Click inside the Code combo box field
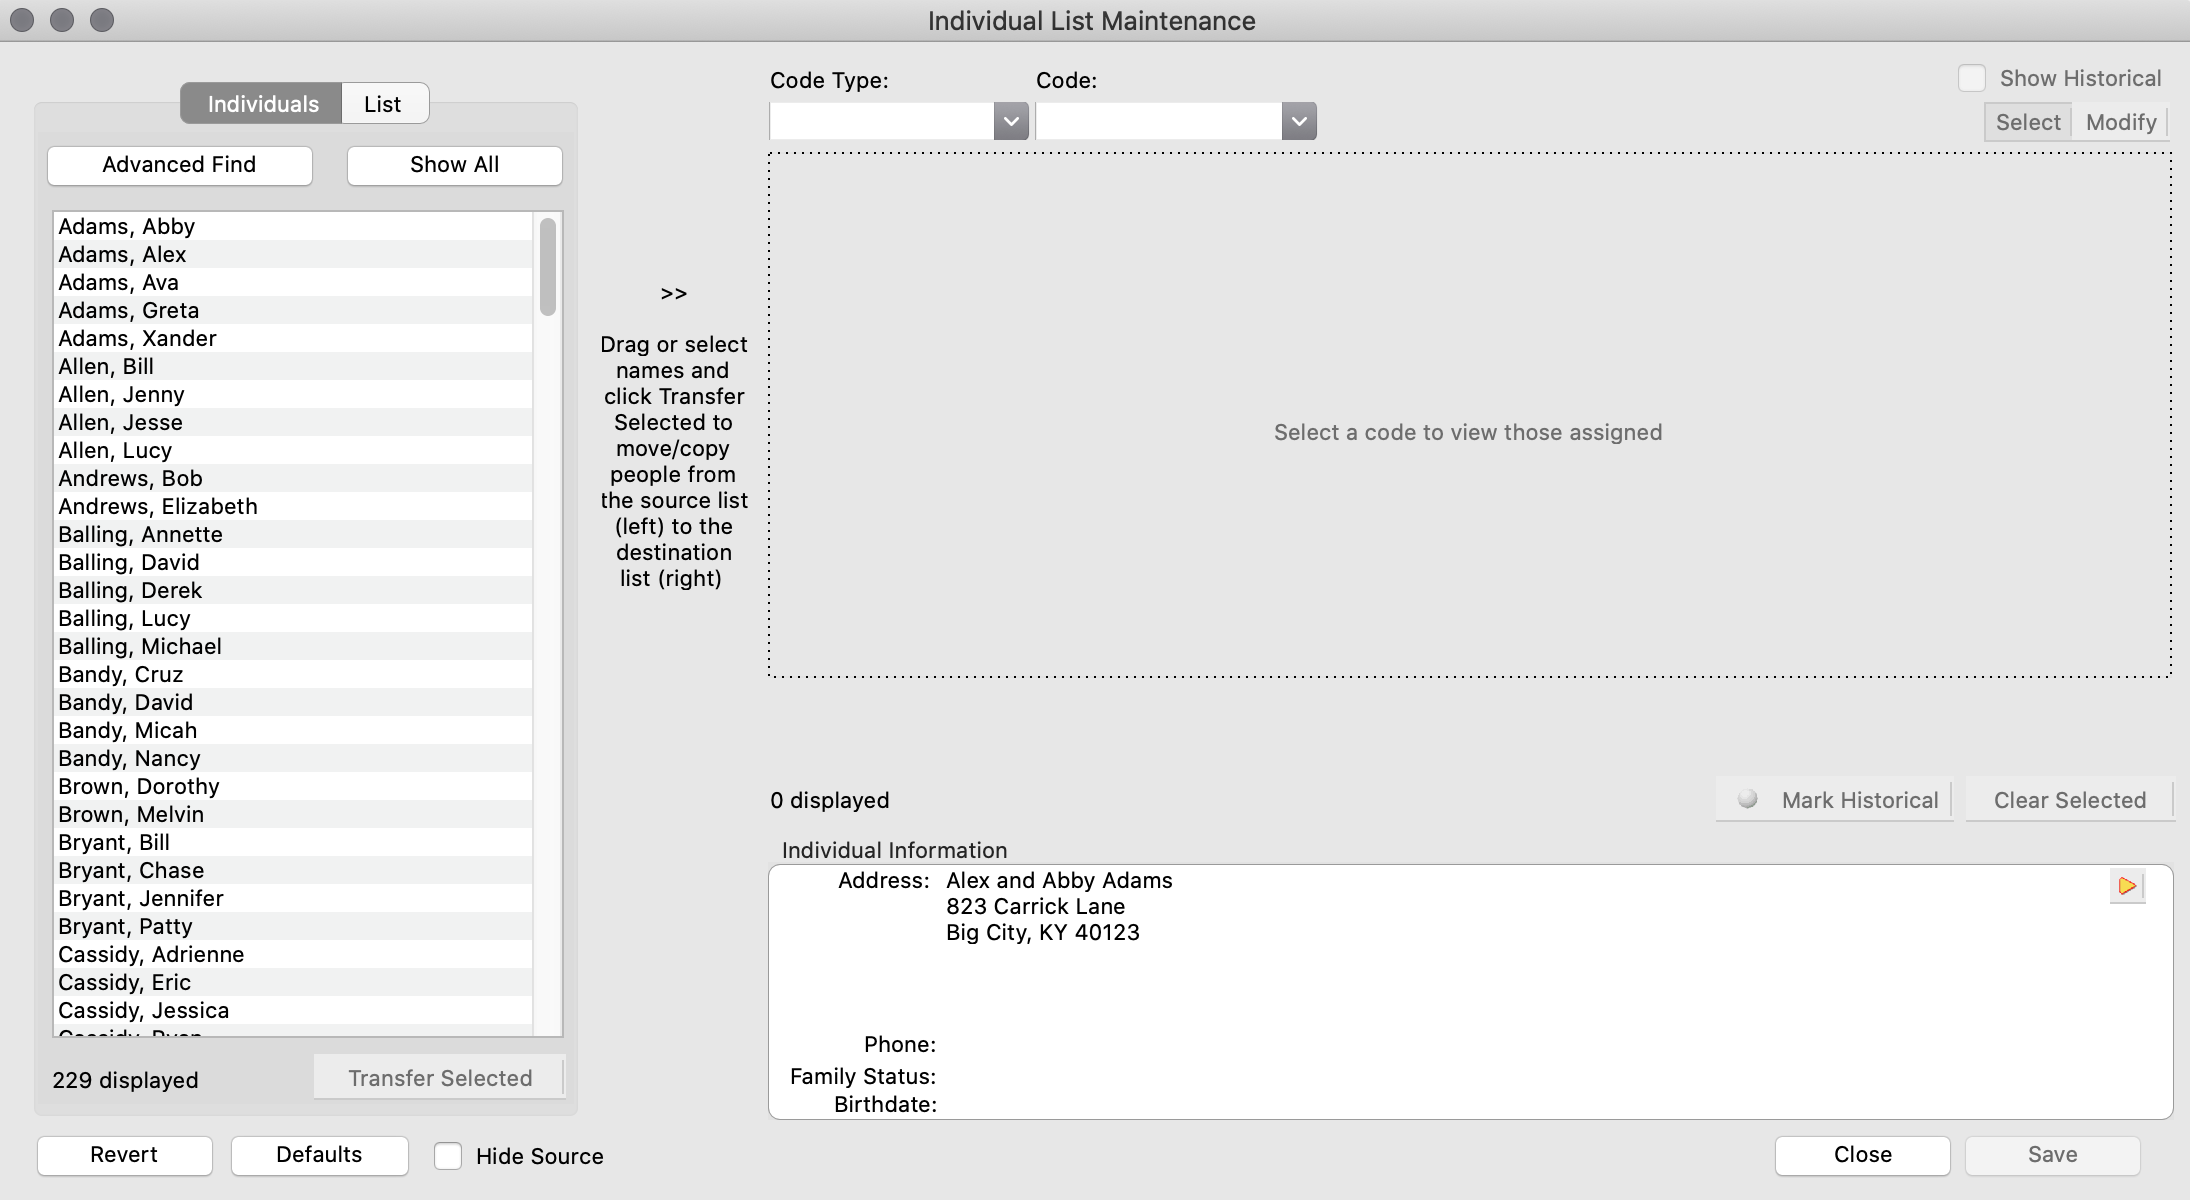Screen dimensions: 2190x1200 tap(1160, 122)
